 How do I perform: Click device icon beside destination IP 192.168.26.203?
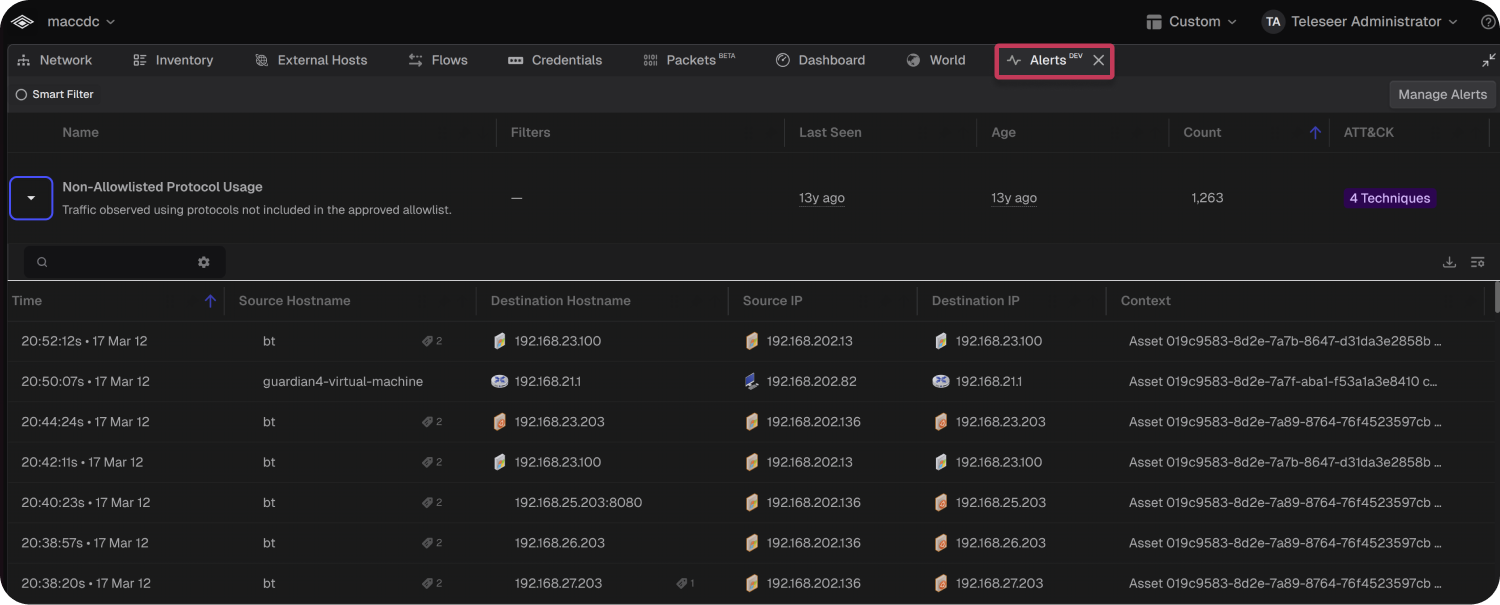click(x=941, y=543)
